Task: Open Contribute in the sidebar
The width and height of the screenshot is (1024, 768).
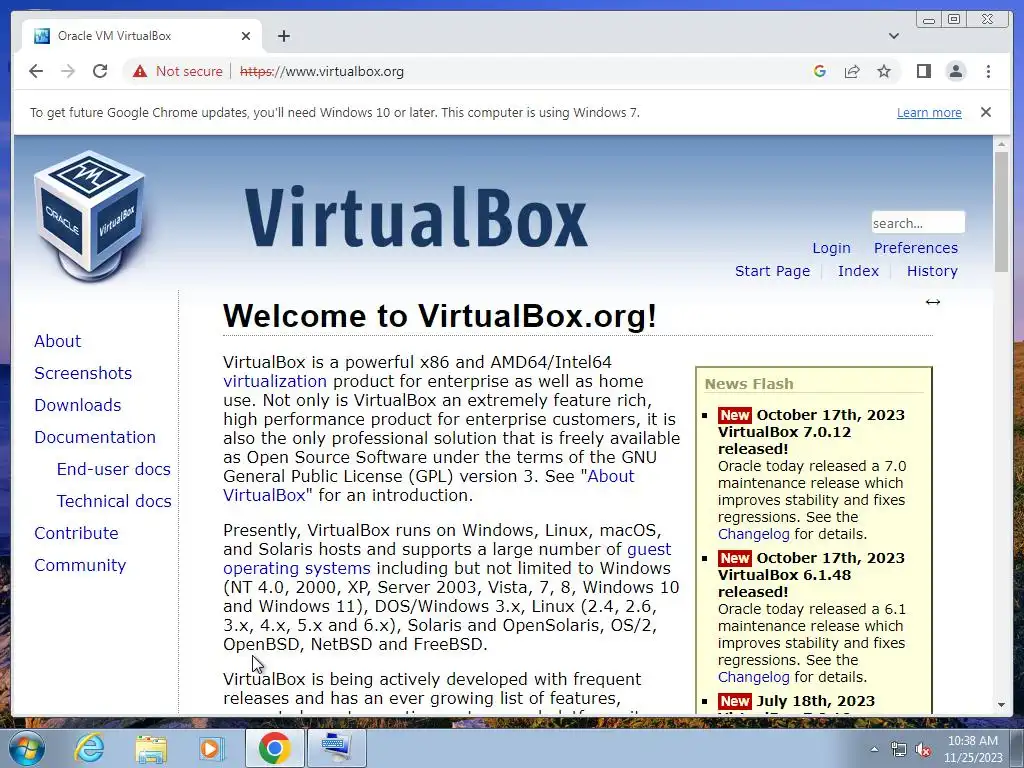Action: tap(76, 533)
